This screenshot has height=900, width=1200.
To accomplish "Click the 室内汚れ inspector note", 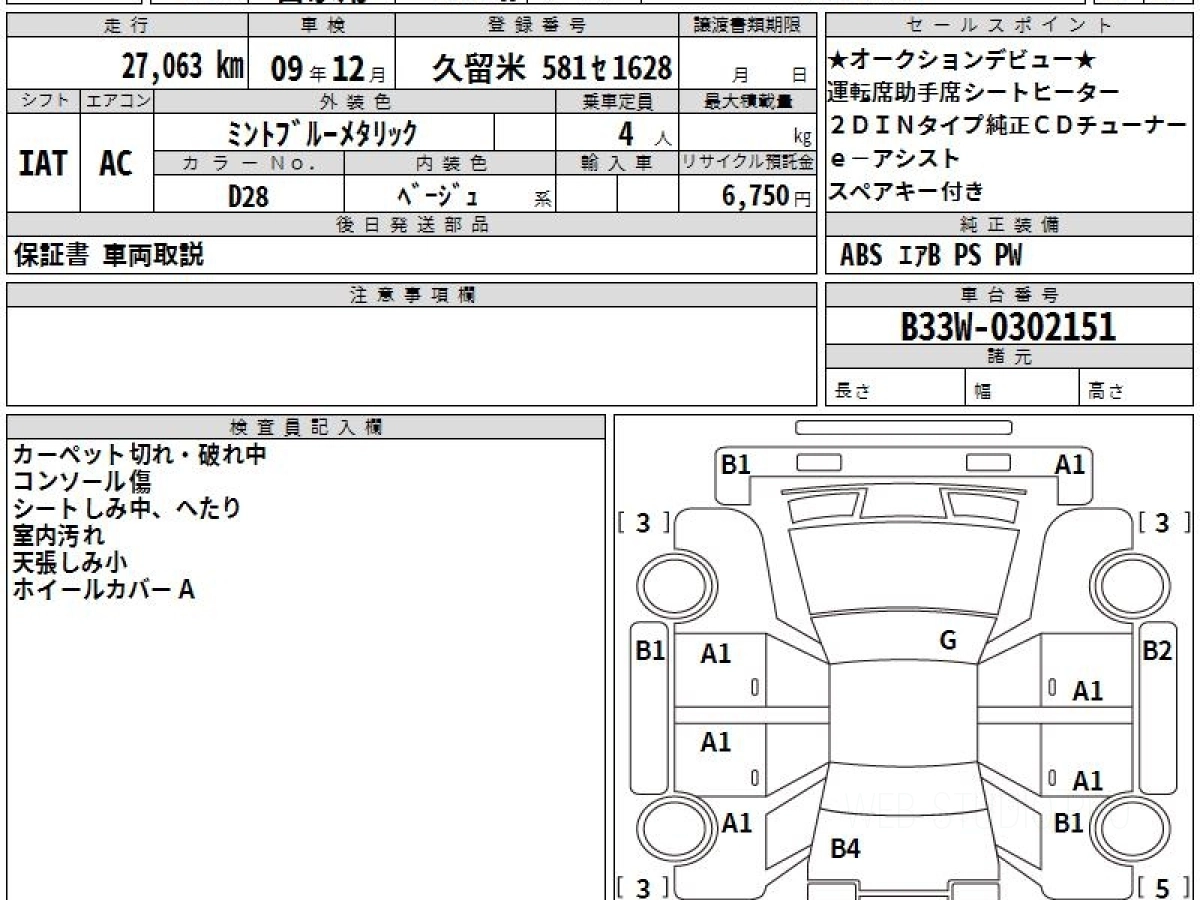I will click(59, 535).
